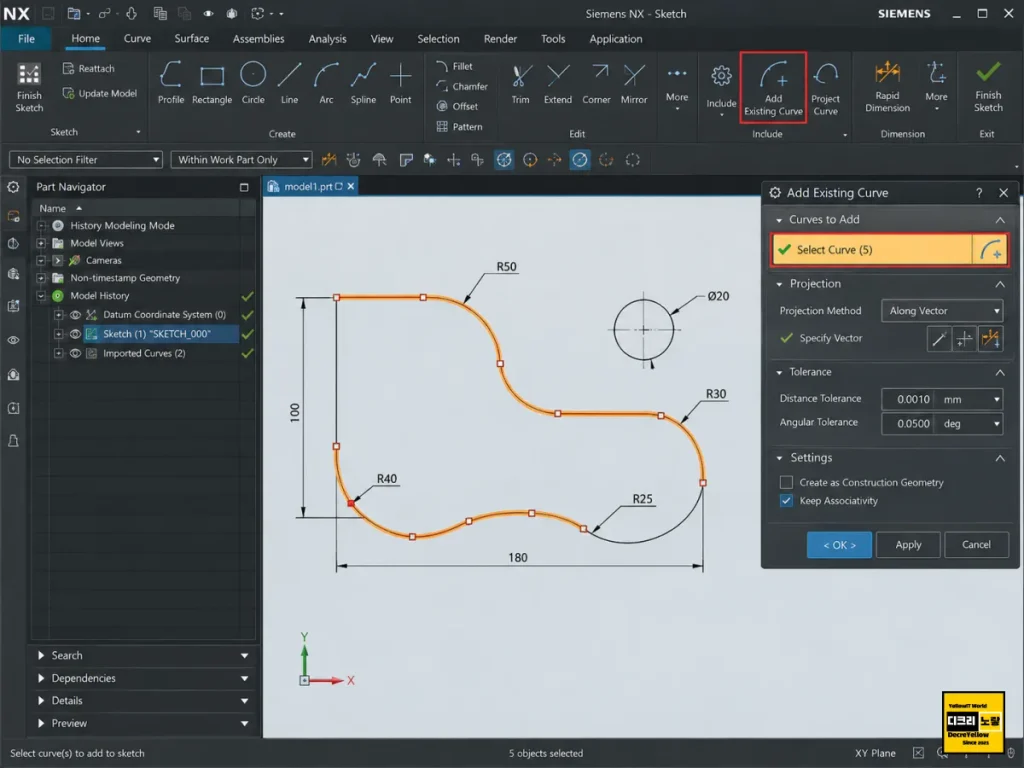Viewport: 1024px width, 768px height.
Task: Collapse the Curves to Add section
Action: (1000, 219)
